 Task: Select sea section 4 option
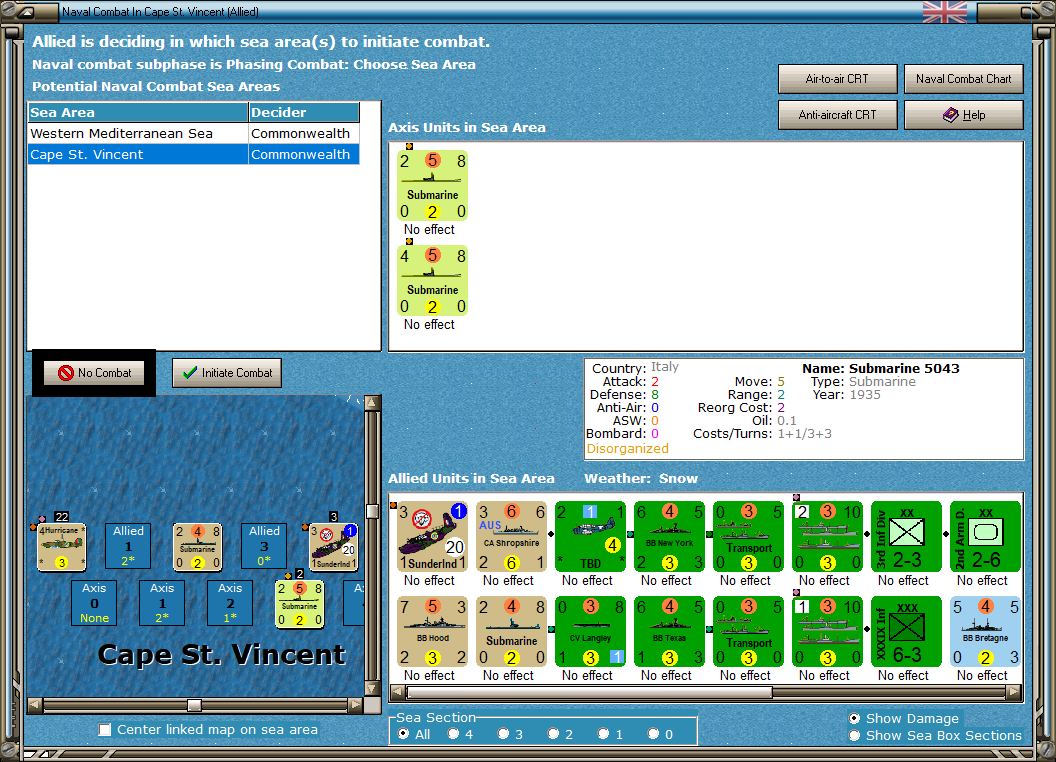coord(453,734)
